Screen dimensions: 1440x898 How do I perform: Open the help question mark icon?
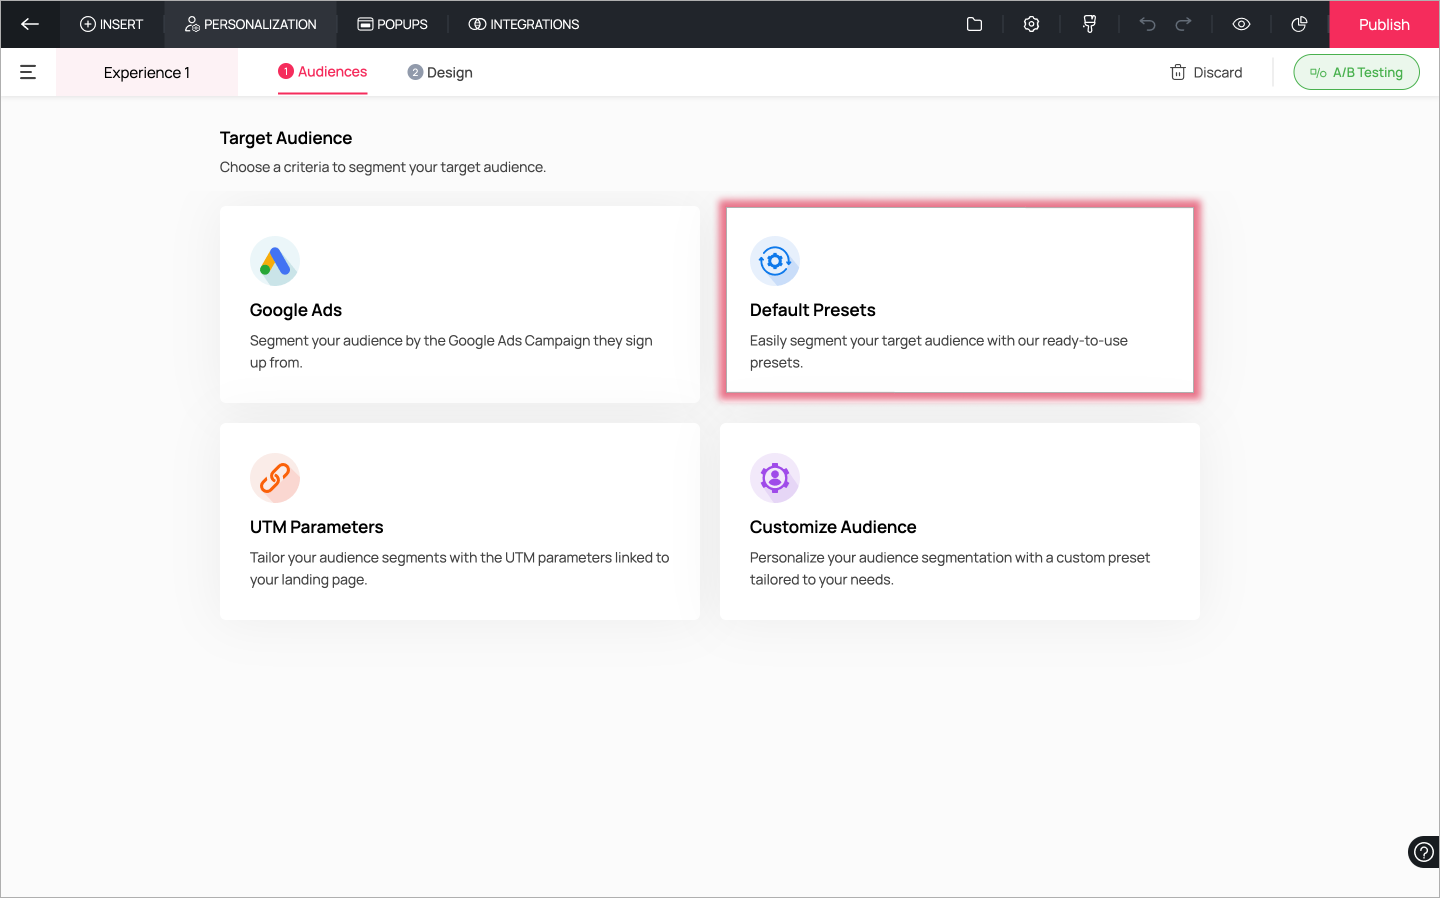coord(1423,852)
